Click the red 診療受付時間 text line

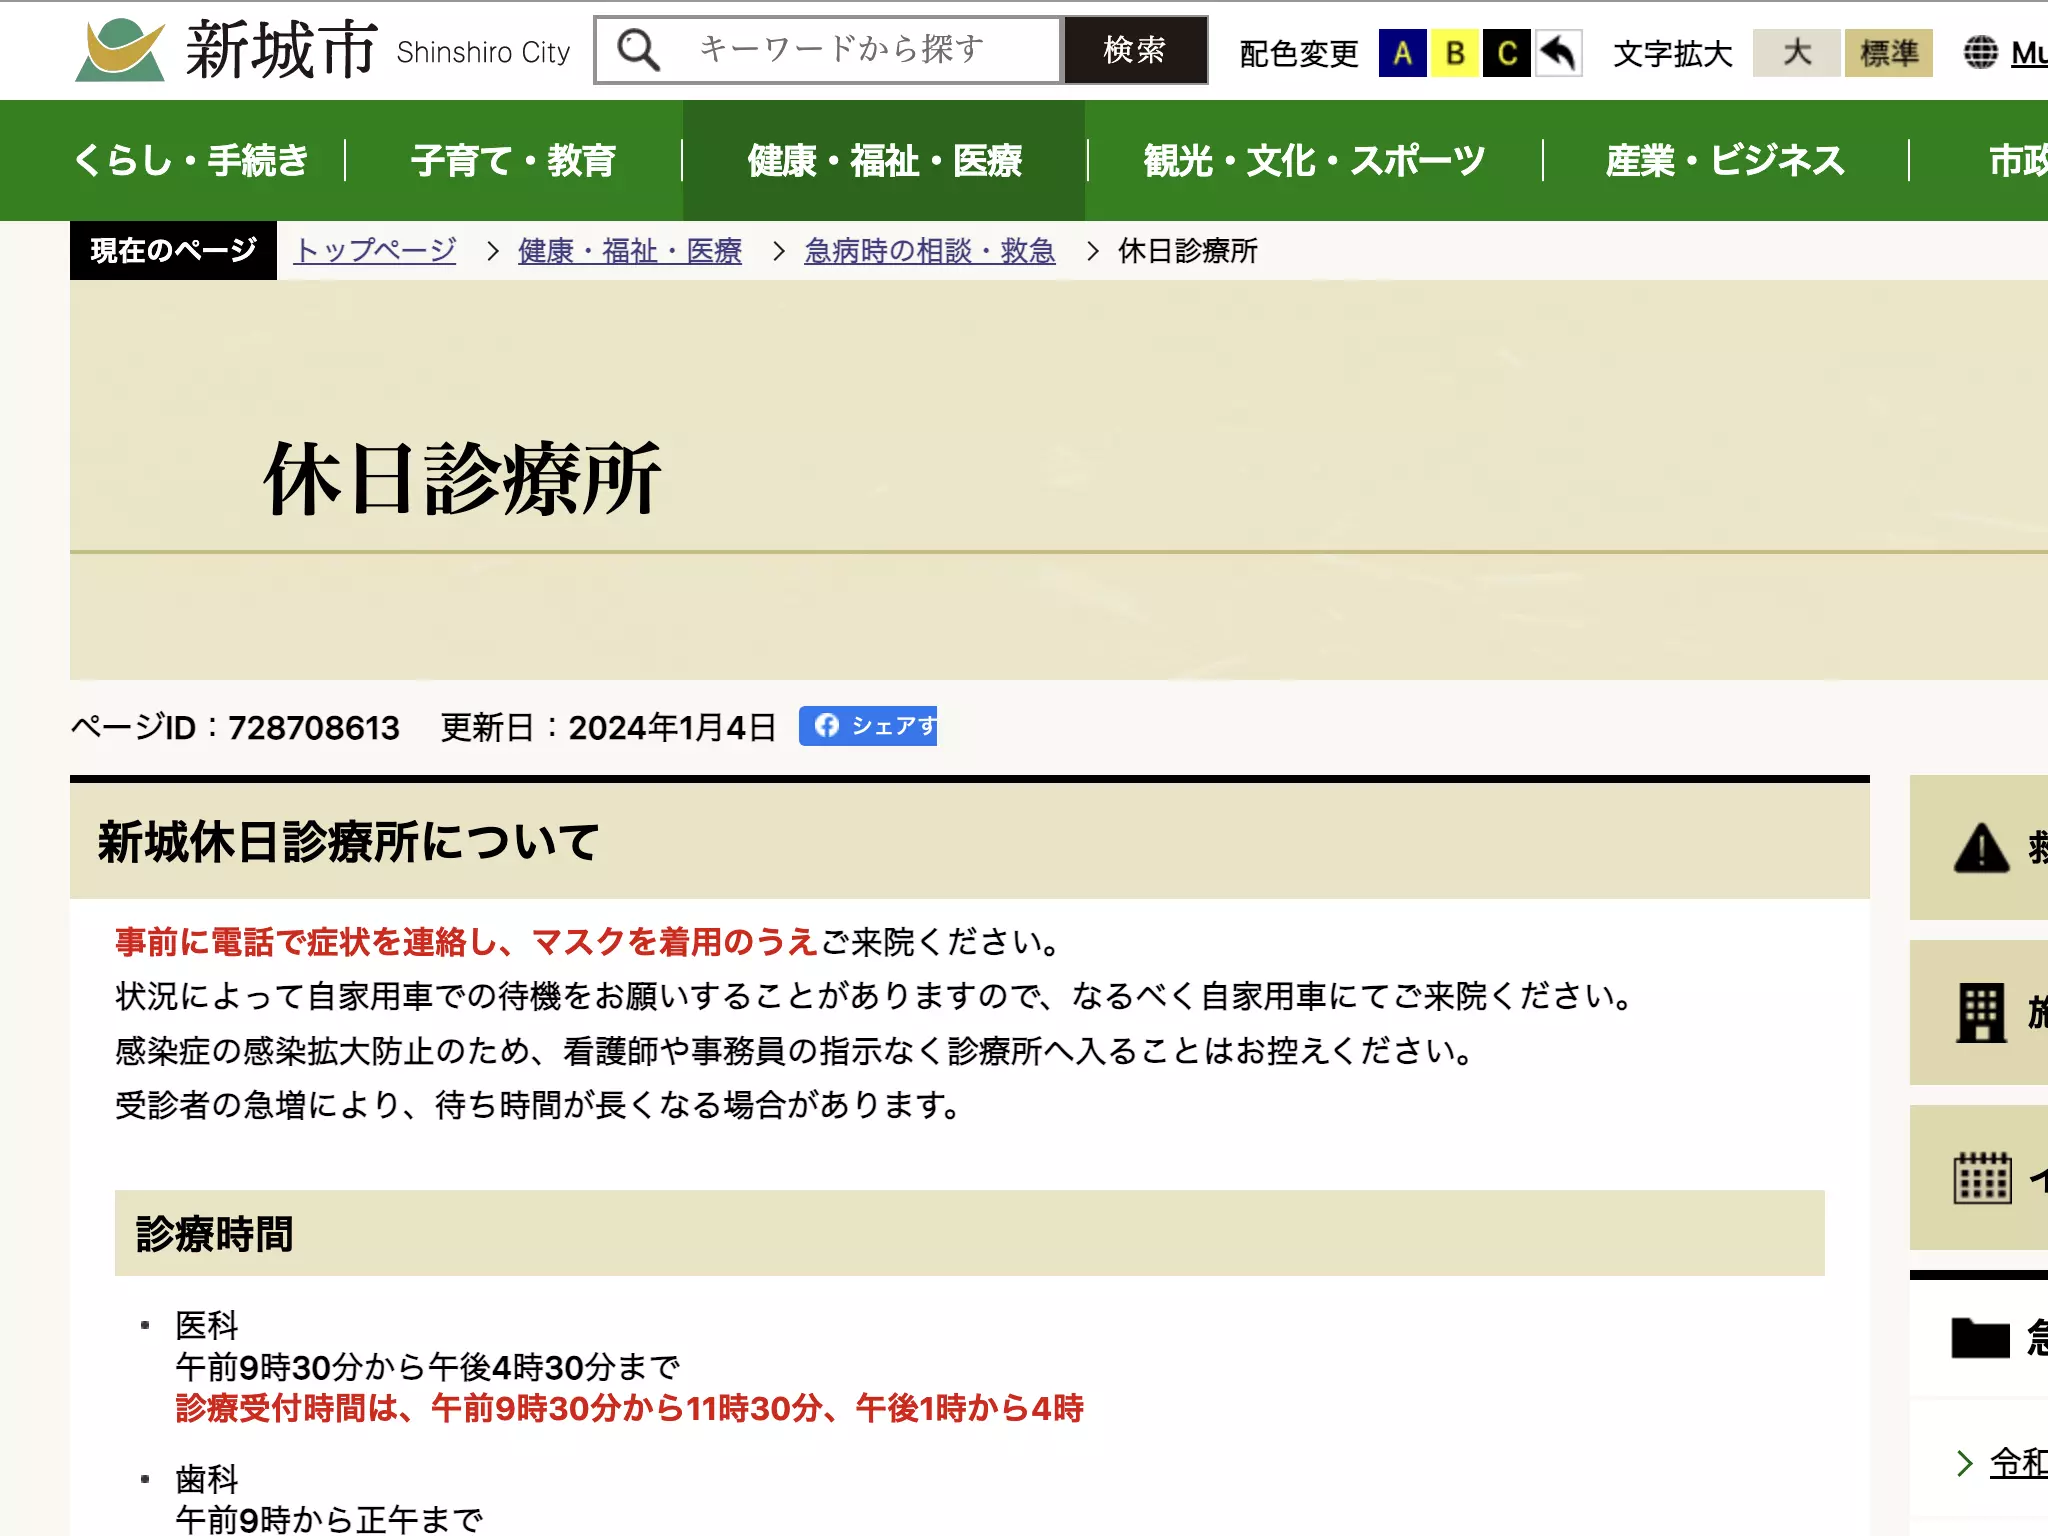[x=630, y=1408]
